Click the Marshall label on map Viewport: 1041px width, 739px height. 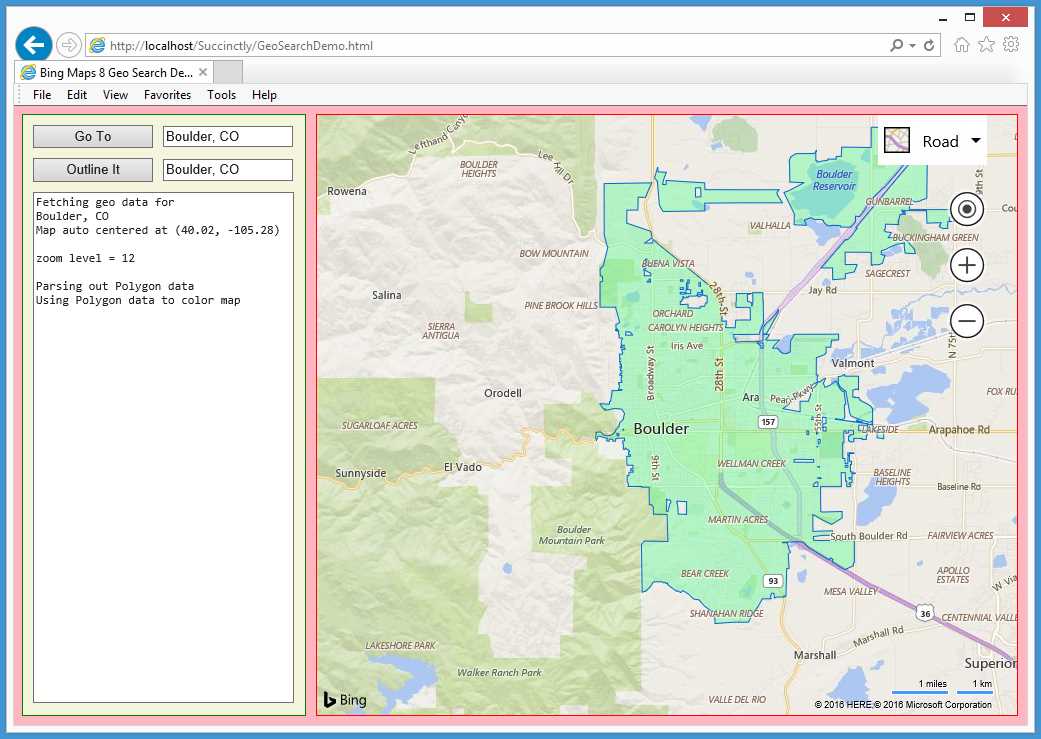815,655
